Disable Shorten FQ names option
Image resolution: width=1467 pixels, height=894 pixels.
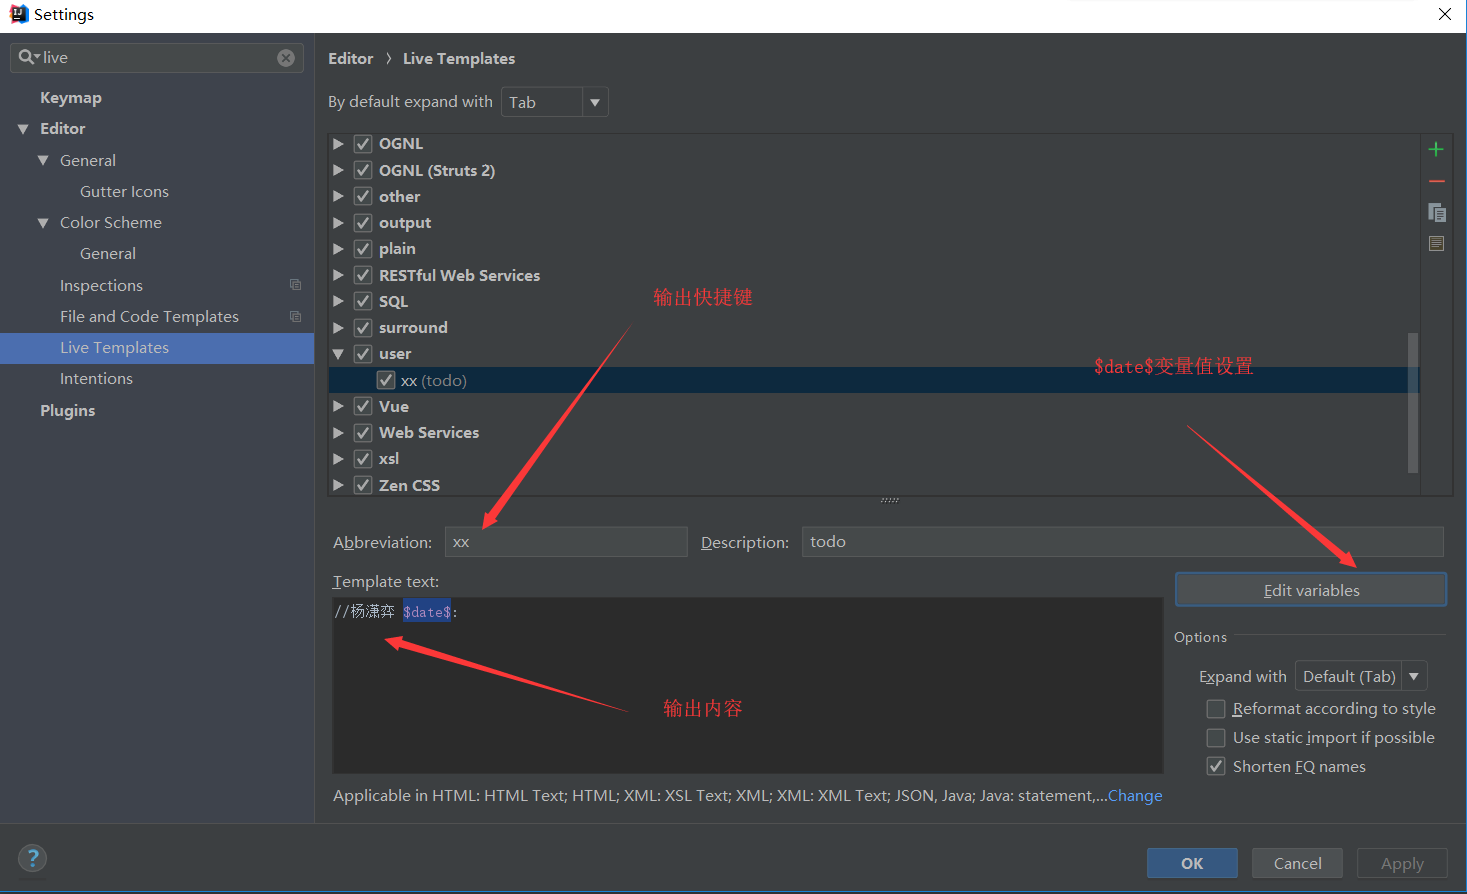coord(1216,767)
